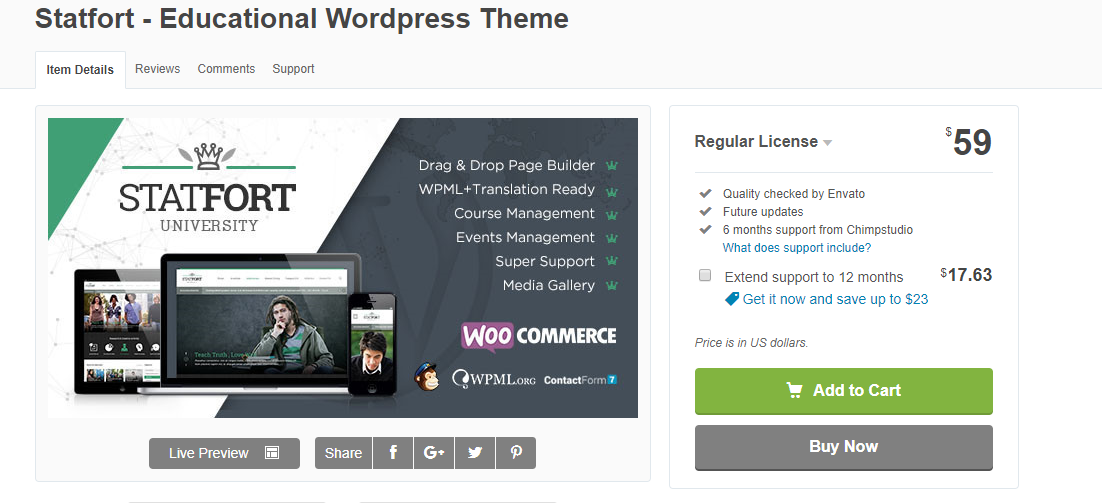Enable Extend support to 12 months checkbox
This screenshot has height=503, width=1102.
tap(705, 275)
